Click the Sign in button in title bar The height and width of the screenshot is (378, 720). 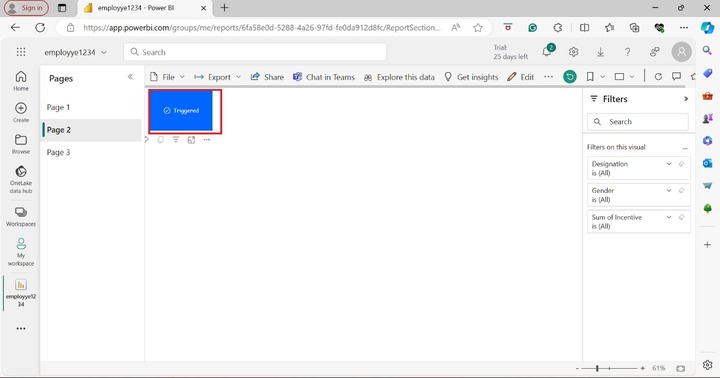pyautogui.click(x=26, y=8)
